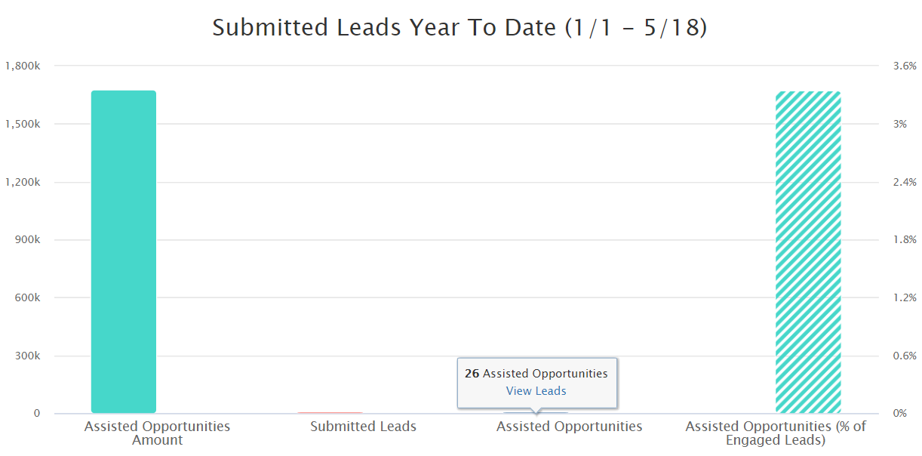Click the 900k left axis value

[x=28, y=240]
